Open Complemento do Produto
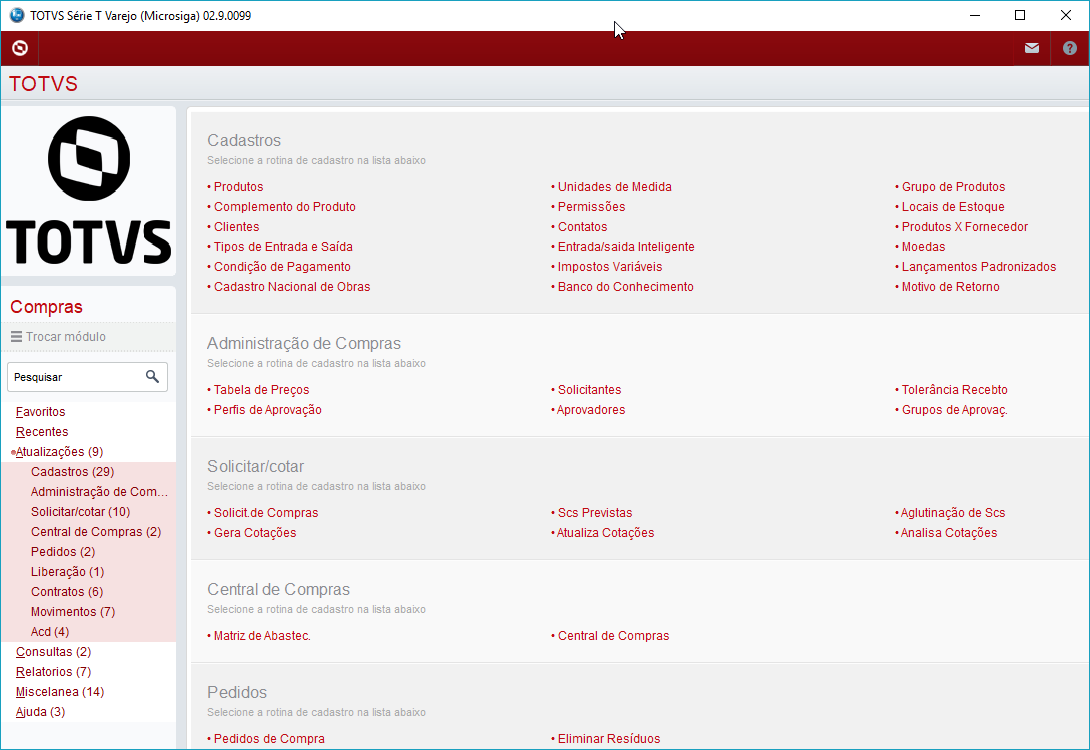 coord(285,207)
